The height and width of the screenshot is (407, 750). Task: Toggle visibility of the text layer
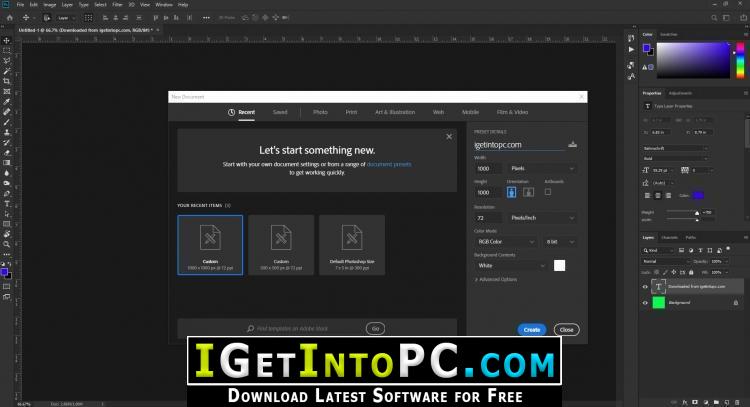[x=645, y=287]
